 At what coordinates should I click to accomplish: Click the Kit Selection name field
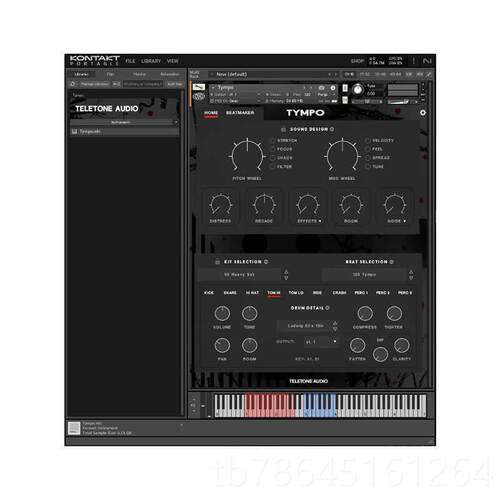tap(239, 275)
